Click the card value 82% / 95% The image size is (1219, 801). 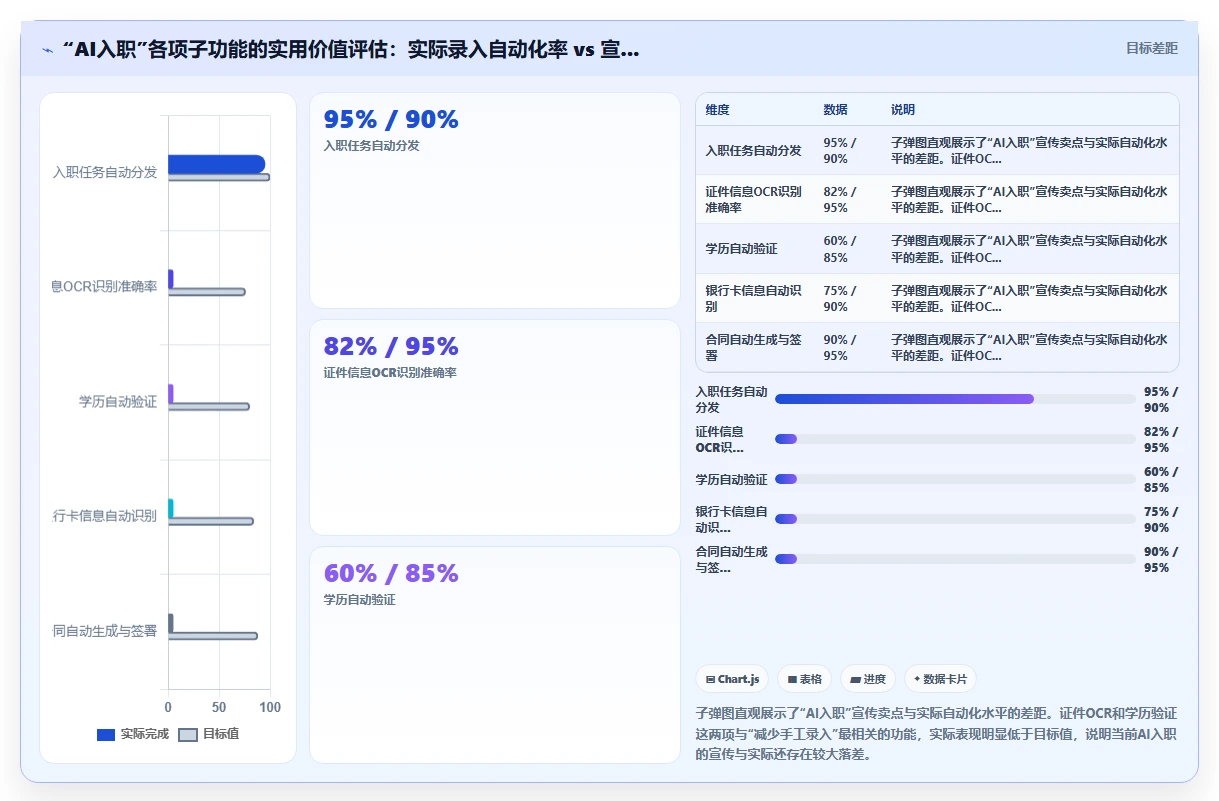pos(391,346)
